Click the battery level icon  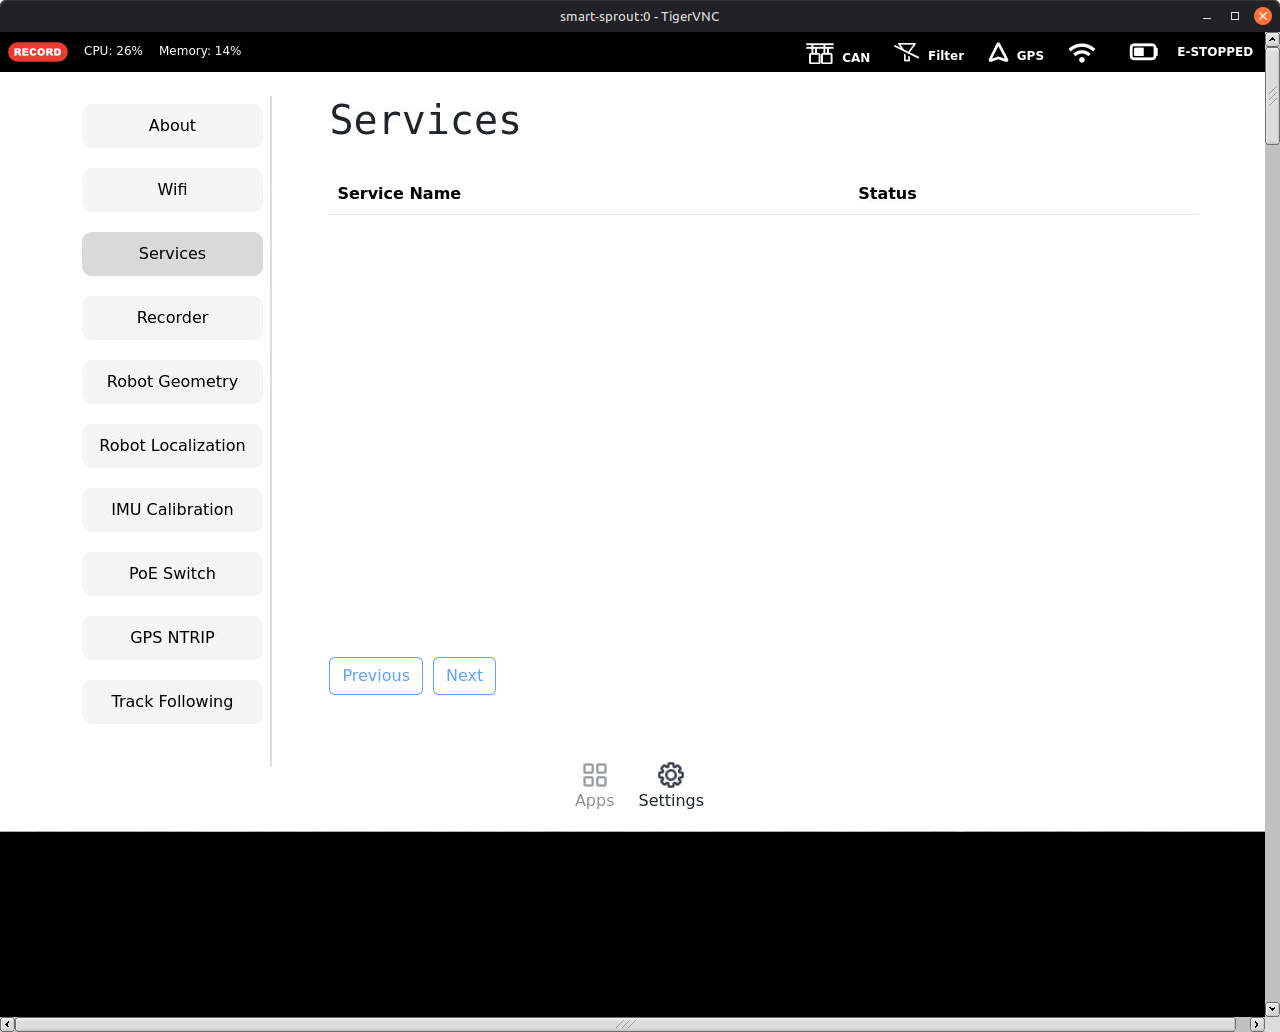point(1143,52)
